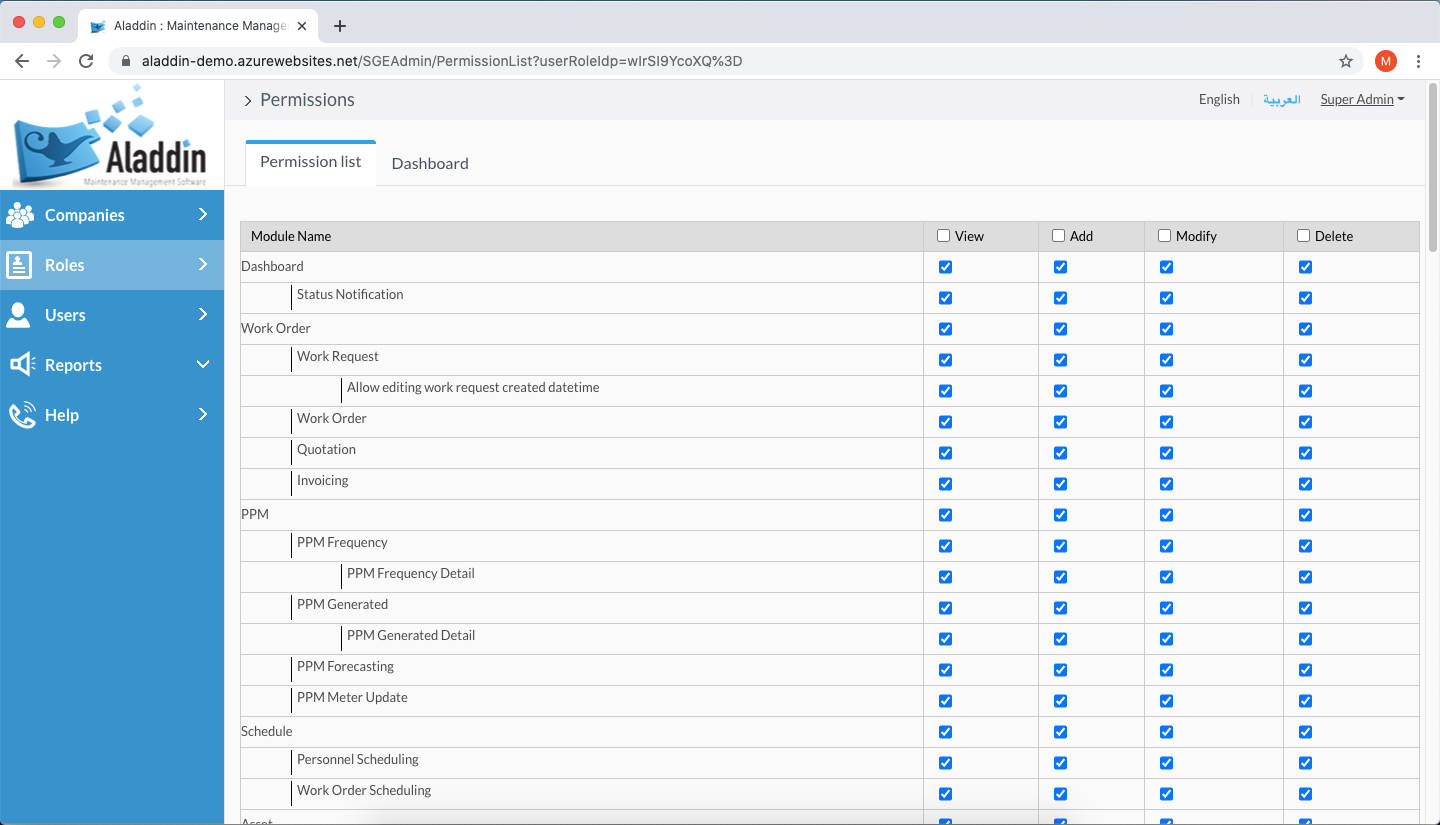Expand the Companies submenu arrow

click(x=203, y=215)
